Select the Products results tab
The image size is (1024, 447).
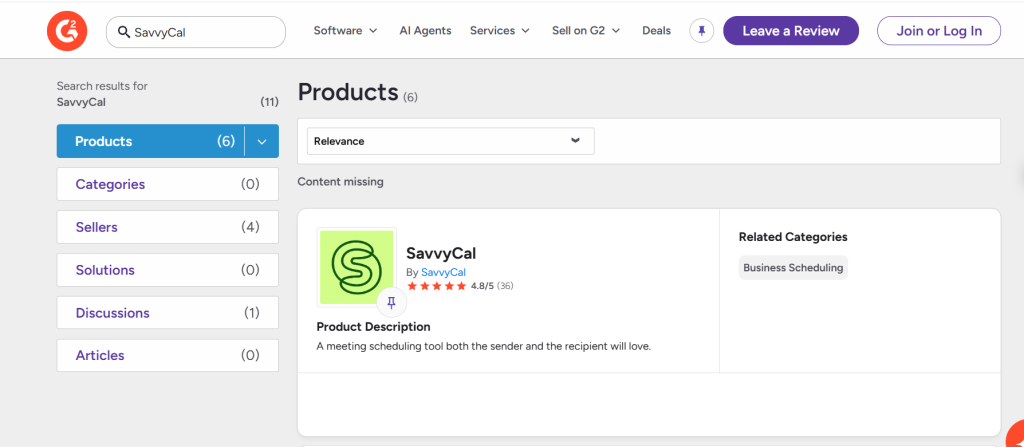(x=151, y=141)
